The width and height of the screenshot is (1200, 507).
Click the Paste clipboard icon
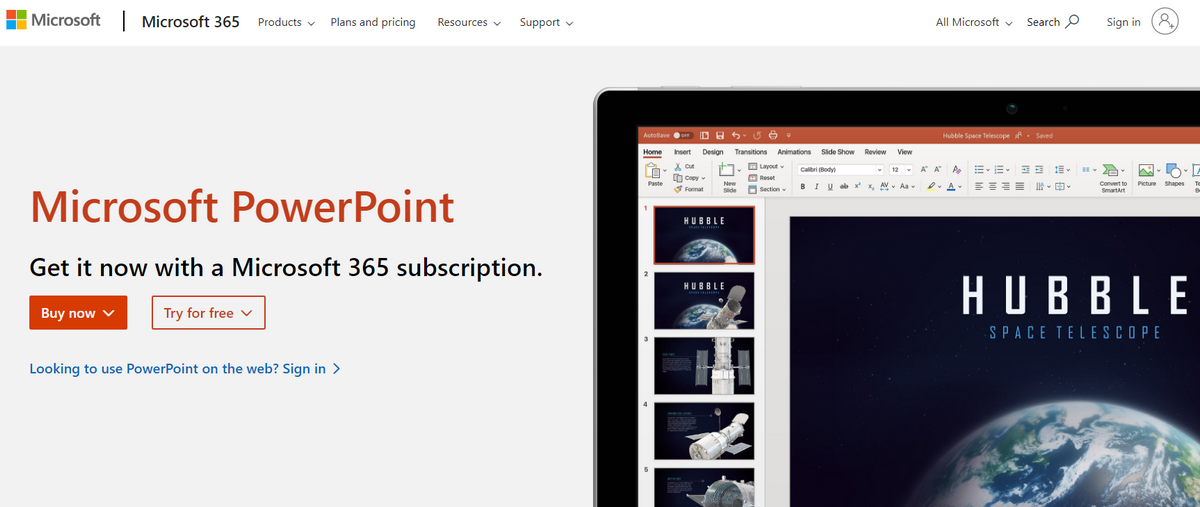[653, 170]
